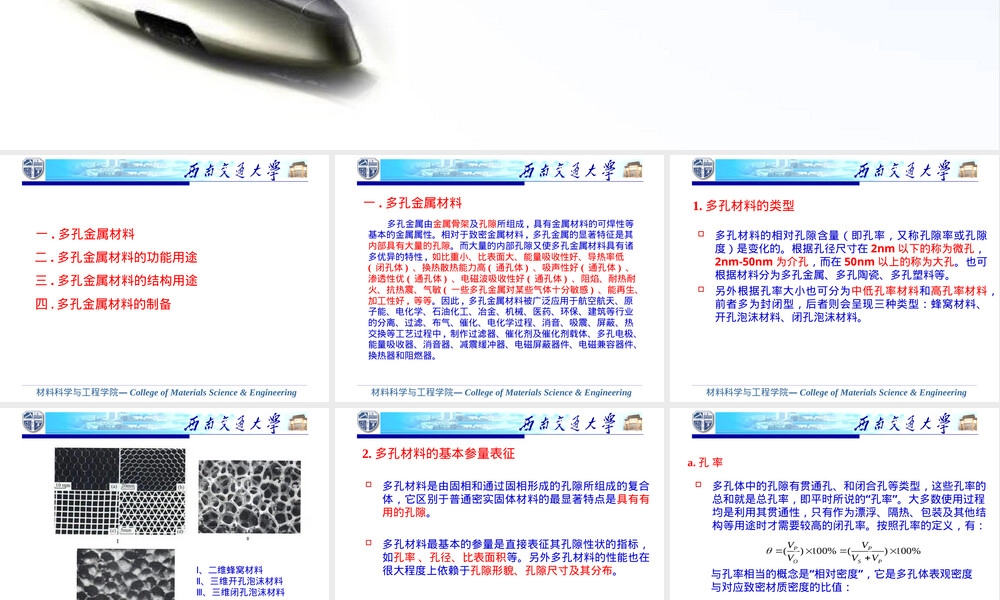Open the slide titled a. 孔率

834,504
